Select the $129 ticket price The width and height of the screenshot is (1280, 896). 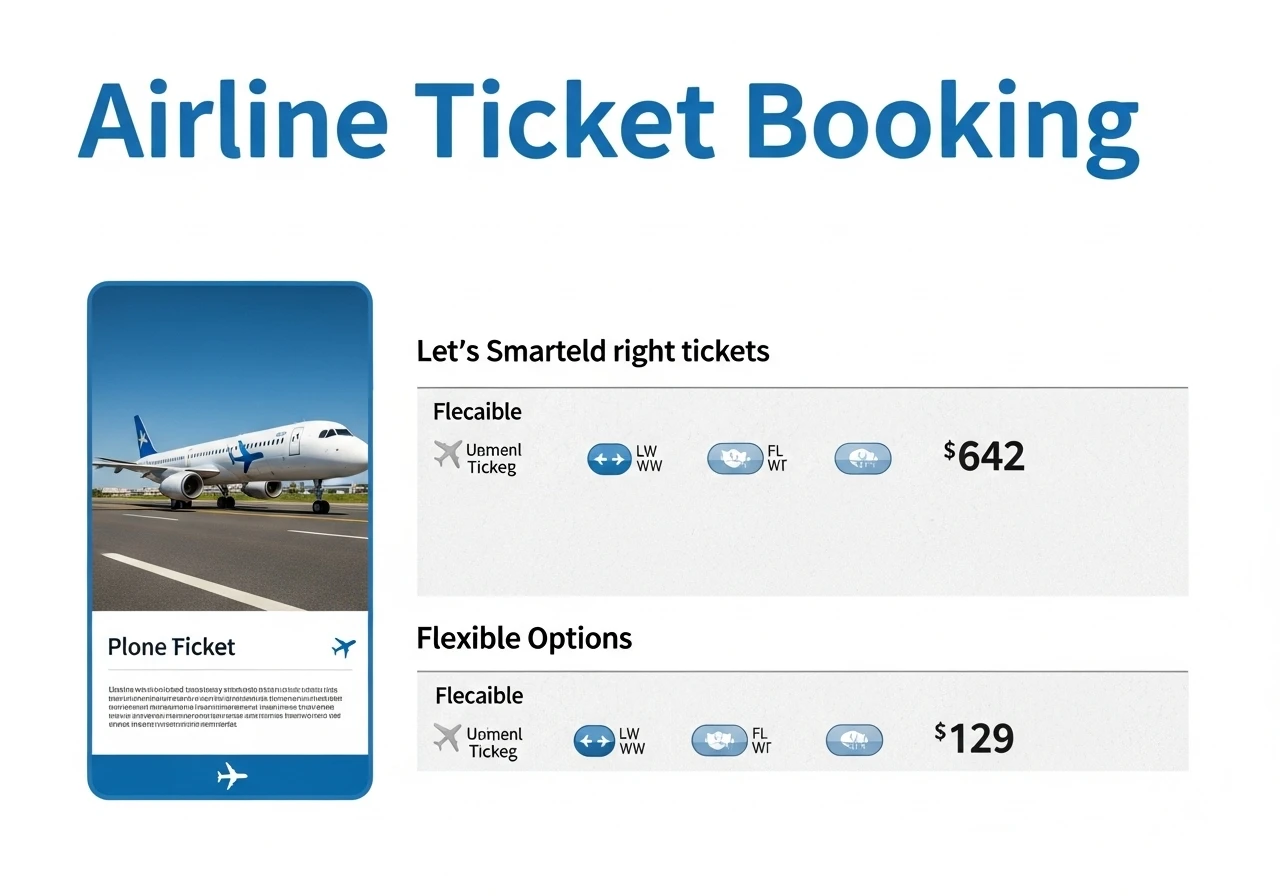tap(975, 739)
